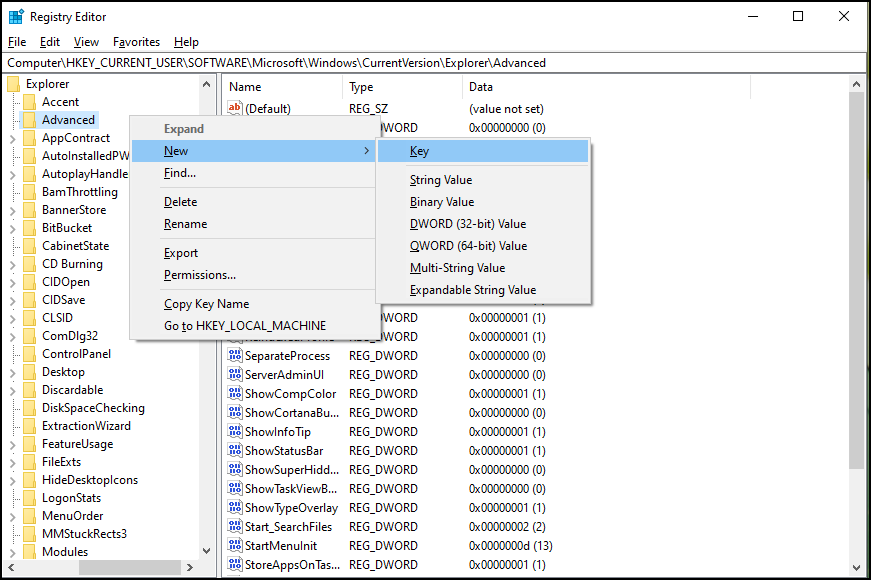
Task: Expand the FileExts key arrow
Action: [x=12, y=462]
